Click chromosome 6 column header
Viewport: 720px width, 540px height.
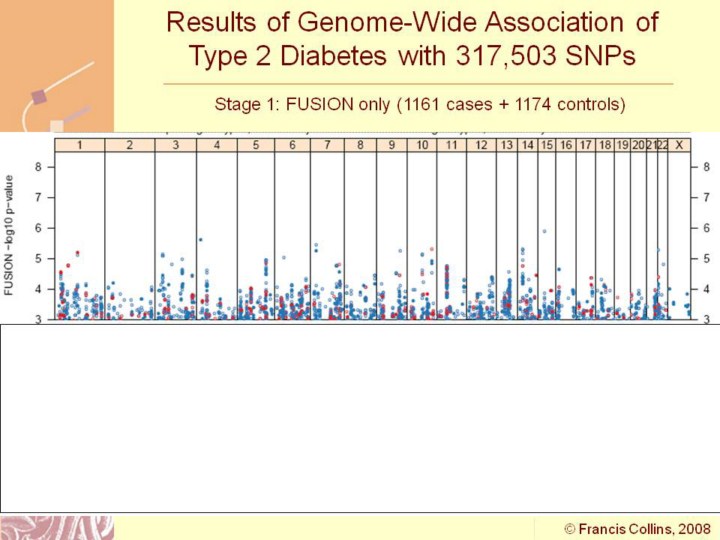tap(291, 146)
